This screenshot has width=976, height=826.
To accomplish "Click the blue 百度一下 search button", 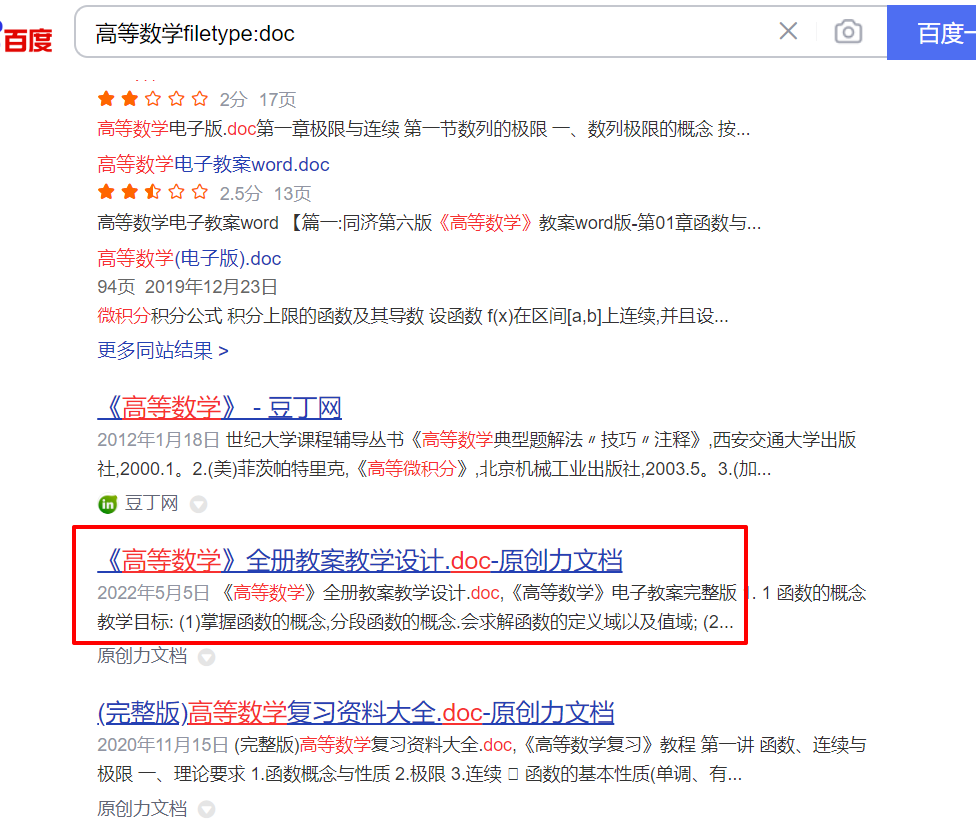I will click(931, 32).
